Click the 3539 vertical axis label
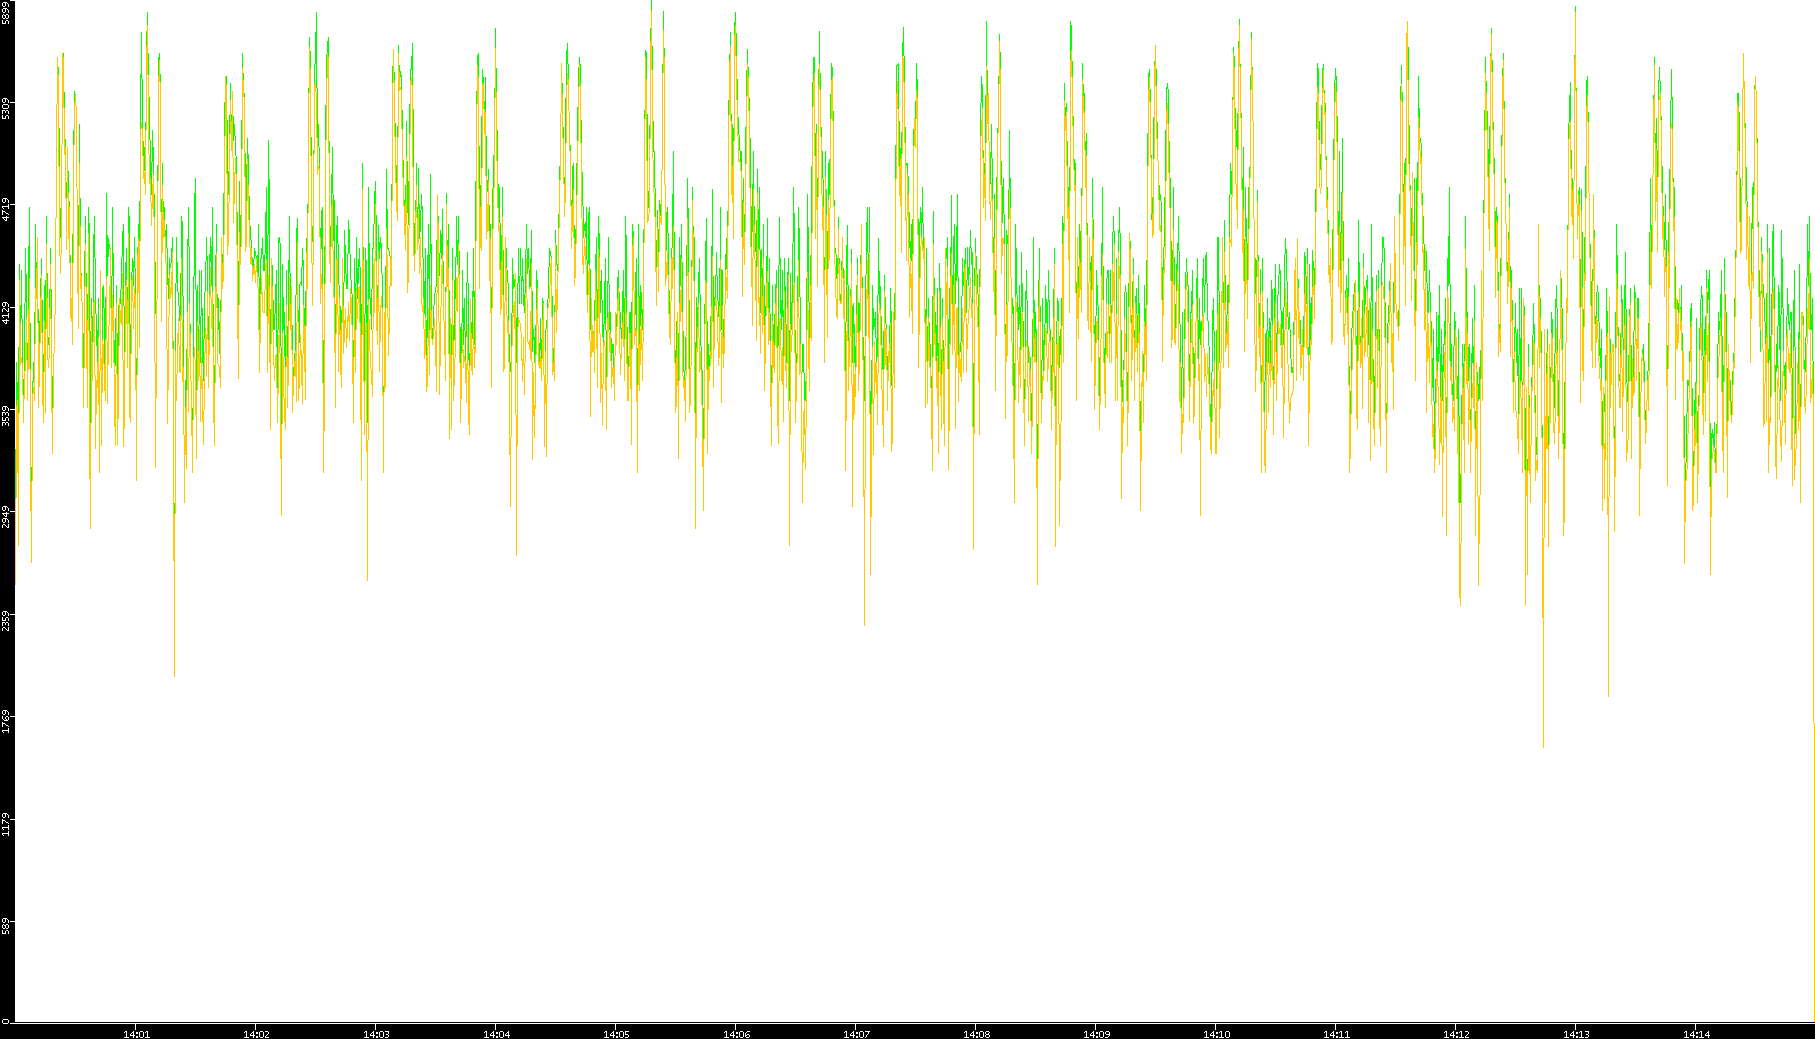The image size is (1815, 1039). (6, 415)
